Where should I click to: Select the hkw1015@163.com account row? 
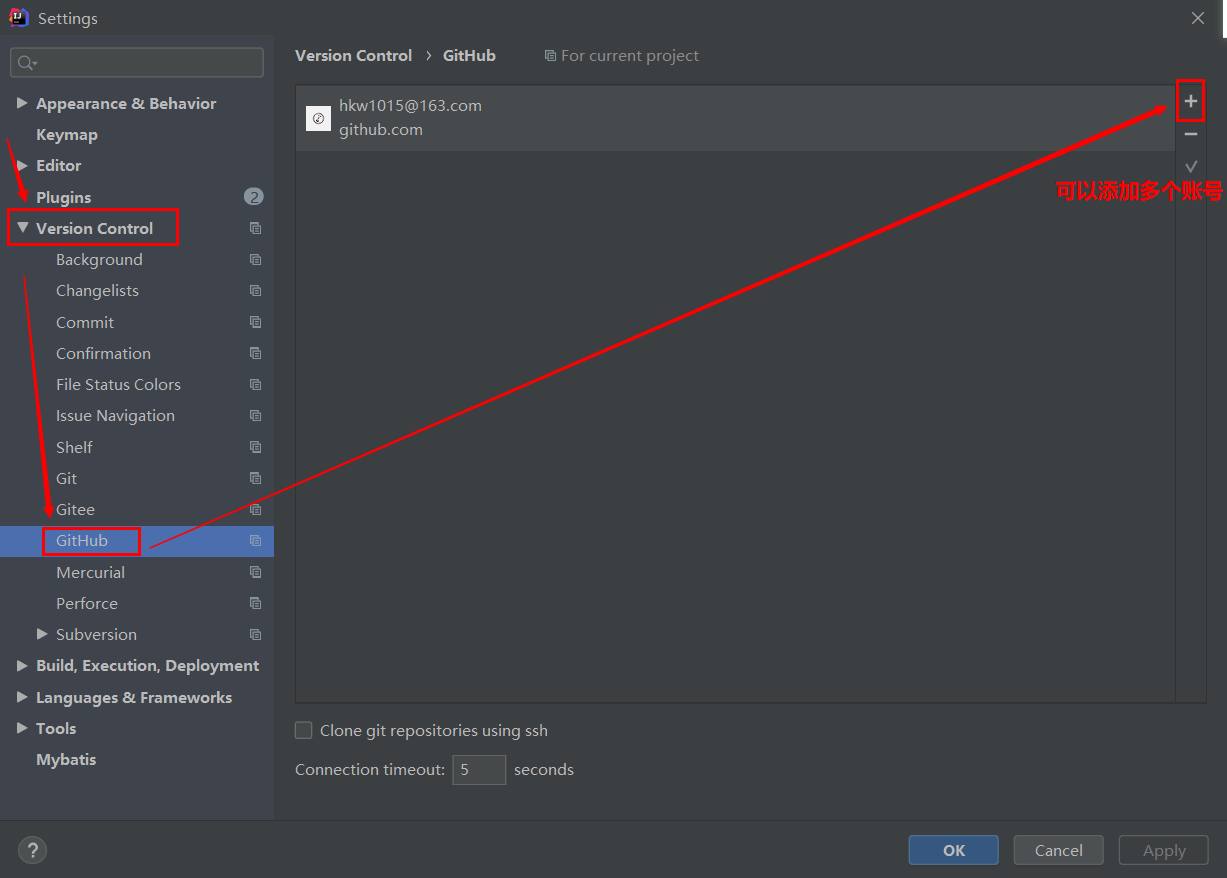[x=735, y=118]
